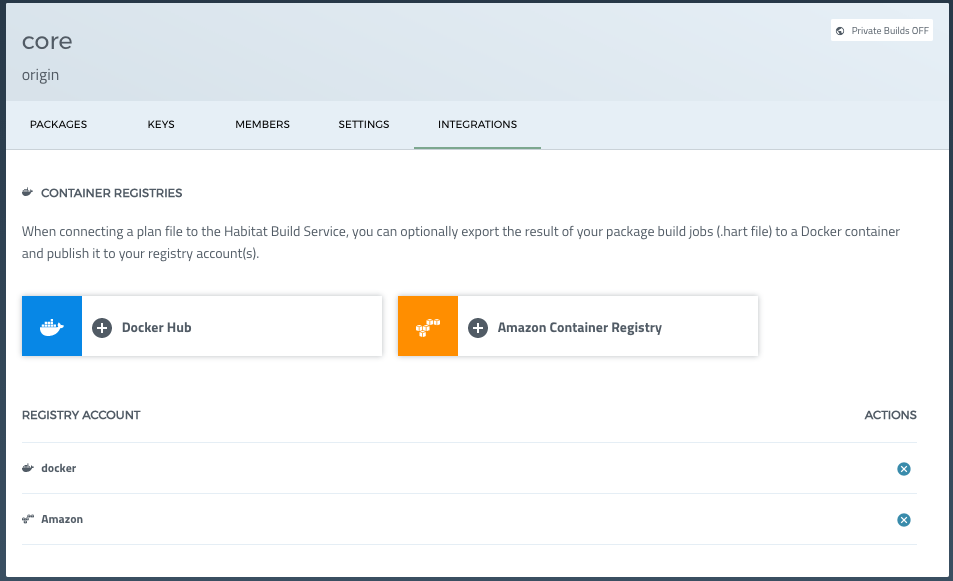Viewport: 953px width, 581px height.
Task: Click the Amazon Container Registry orange icon
Action: coord(427,325)
